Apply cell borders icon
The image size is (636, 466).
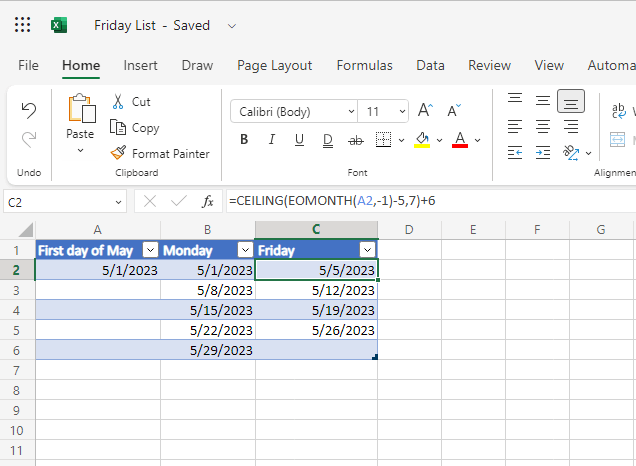click(383, 140)
